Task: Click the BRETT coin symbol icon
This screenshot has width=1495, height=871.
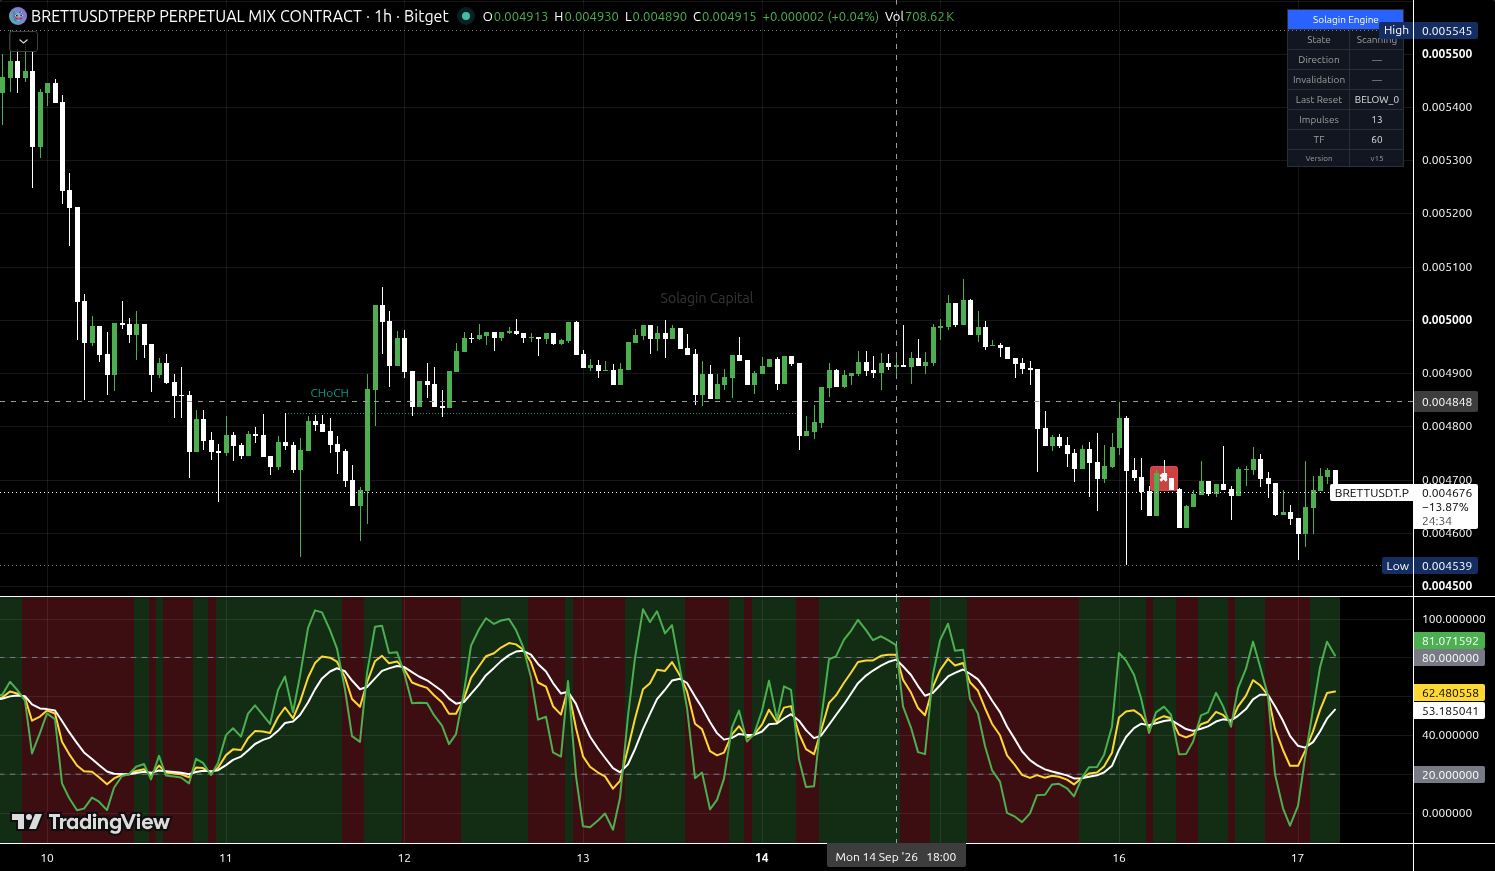Action: (x=16, y=16)
